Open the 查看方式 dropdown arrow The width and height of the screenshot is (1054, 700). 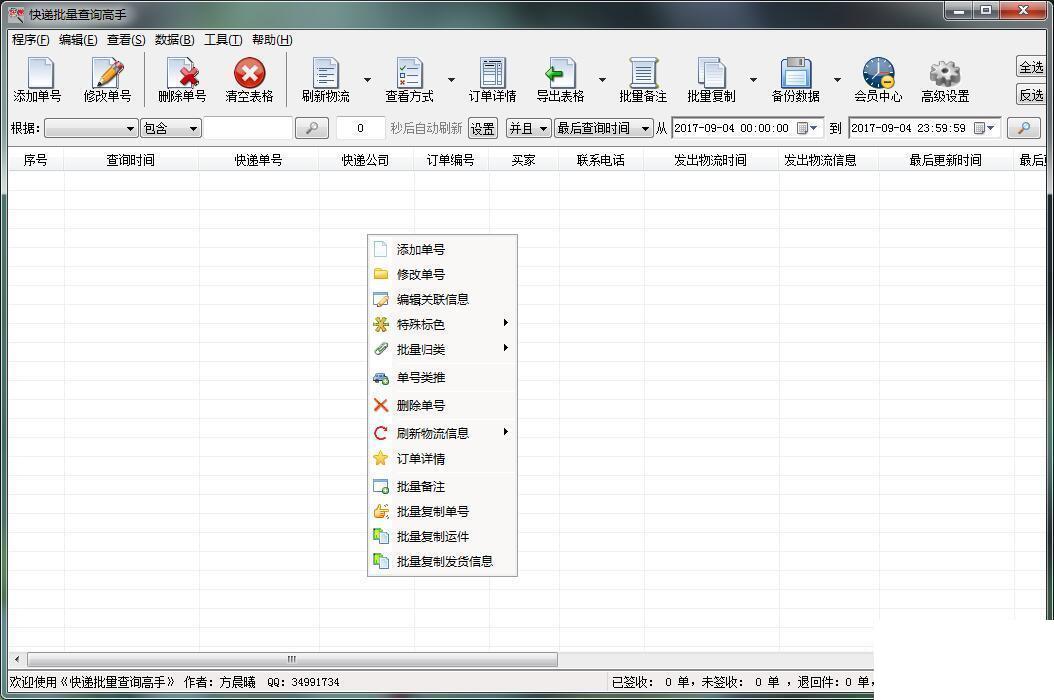pyautogui.click(x=451, y=80)
